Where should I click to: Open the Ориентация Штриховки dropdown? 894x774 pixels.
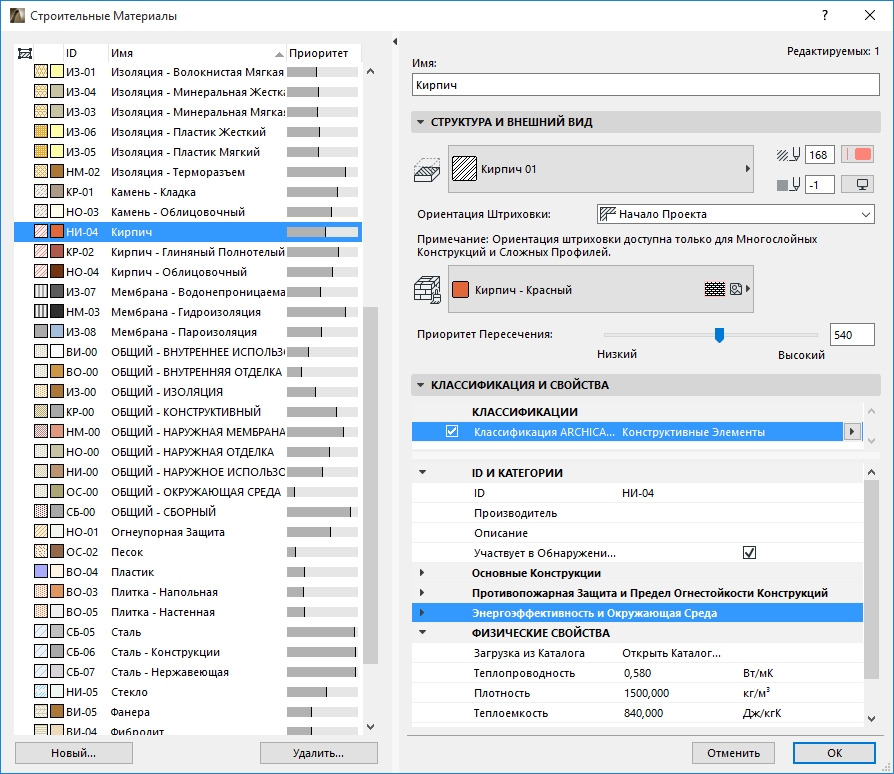click(735, 214)
